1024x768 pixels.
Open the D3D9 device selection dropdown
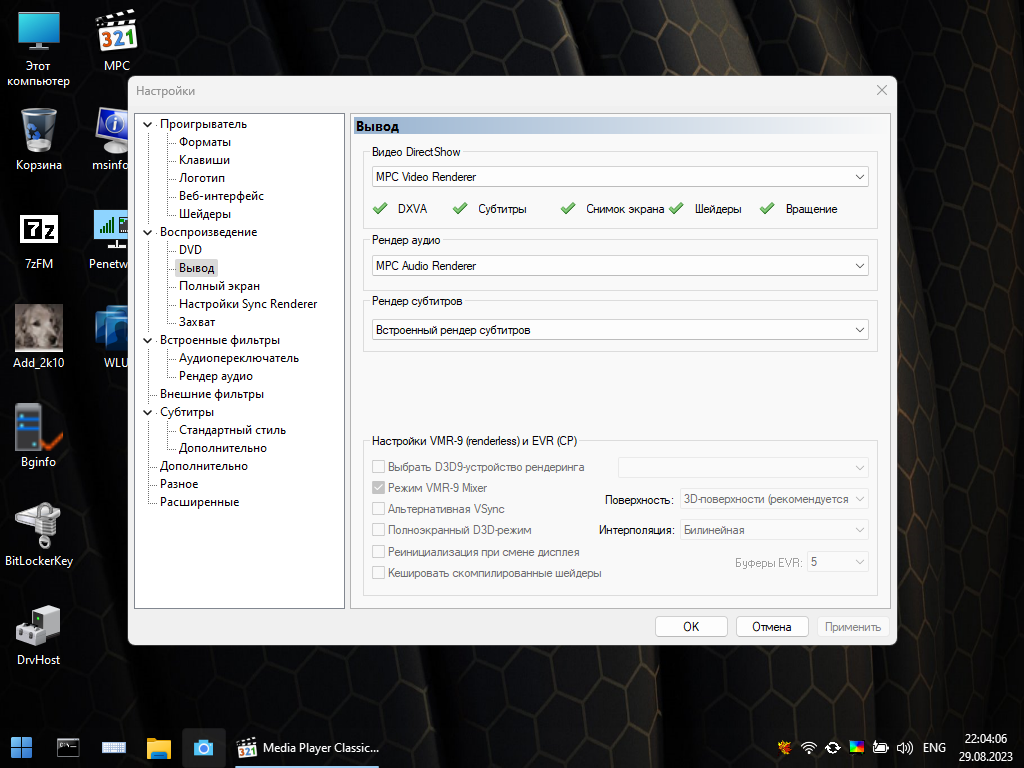pyautogui.click(x=743, y=468)
